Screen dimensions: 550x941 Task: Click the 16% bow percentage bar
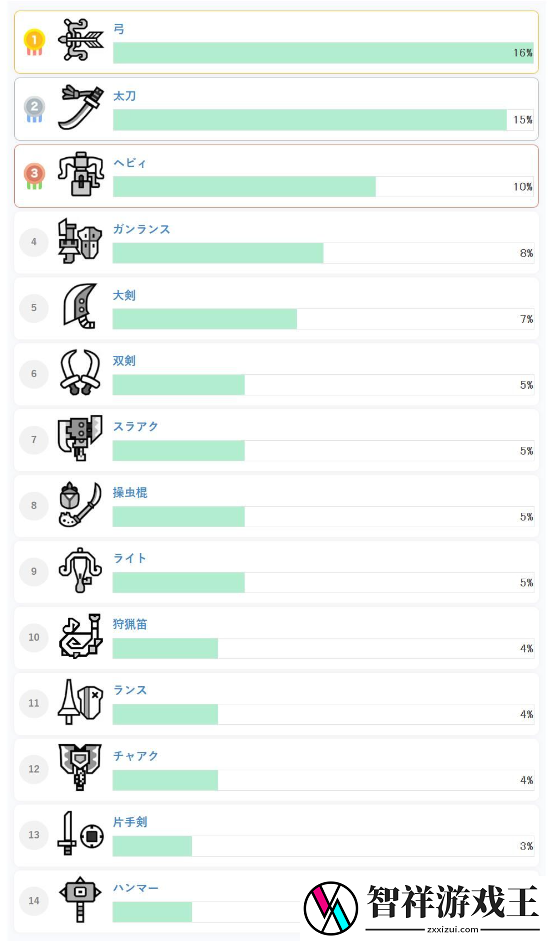(x=324, y=53)
